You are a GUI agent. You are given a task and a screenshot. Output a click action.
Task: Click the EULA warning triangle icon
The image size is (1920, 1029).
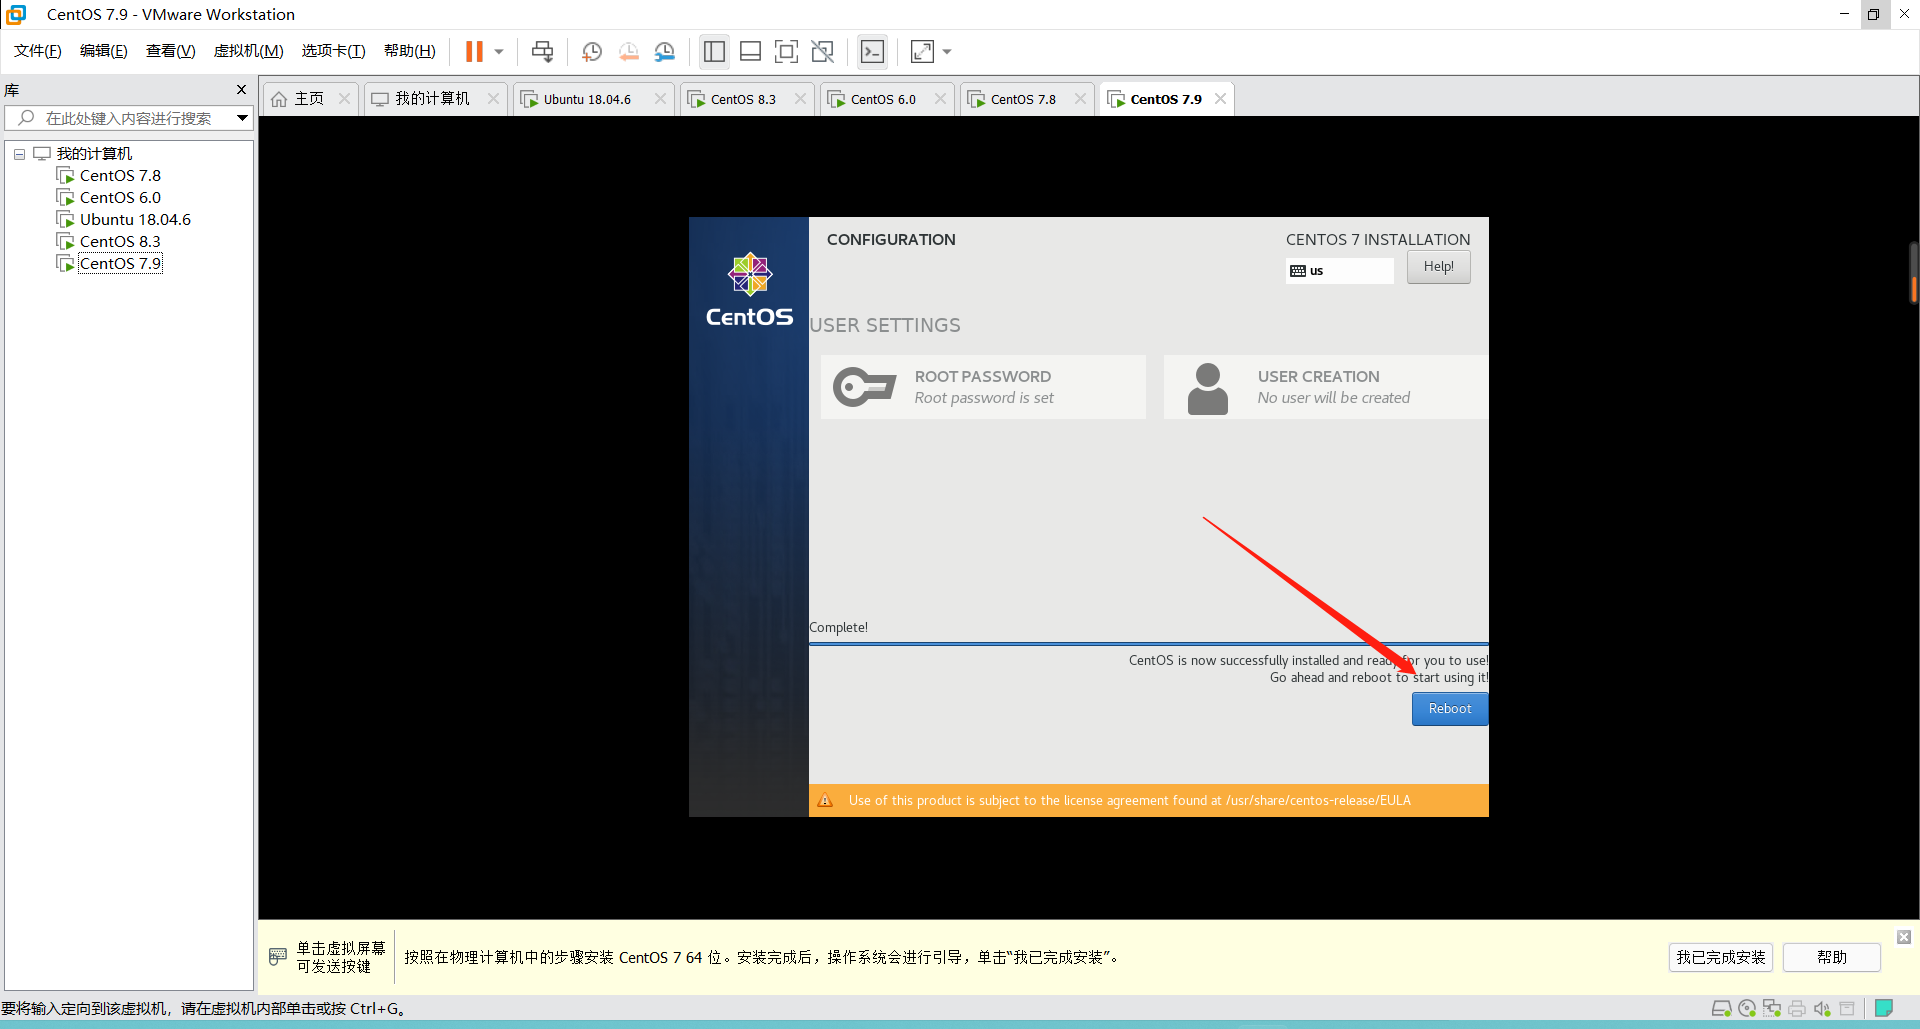coord(825,800)
